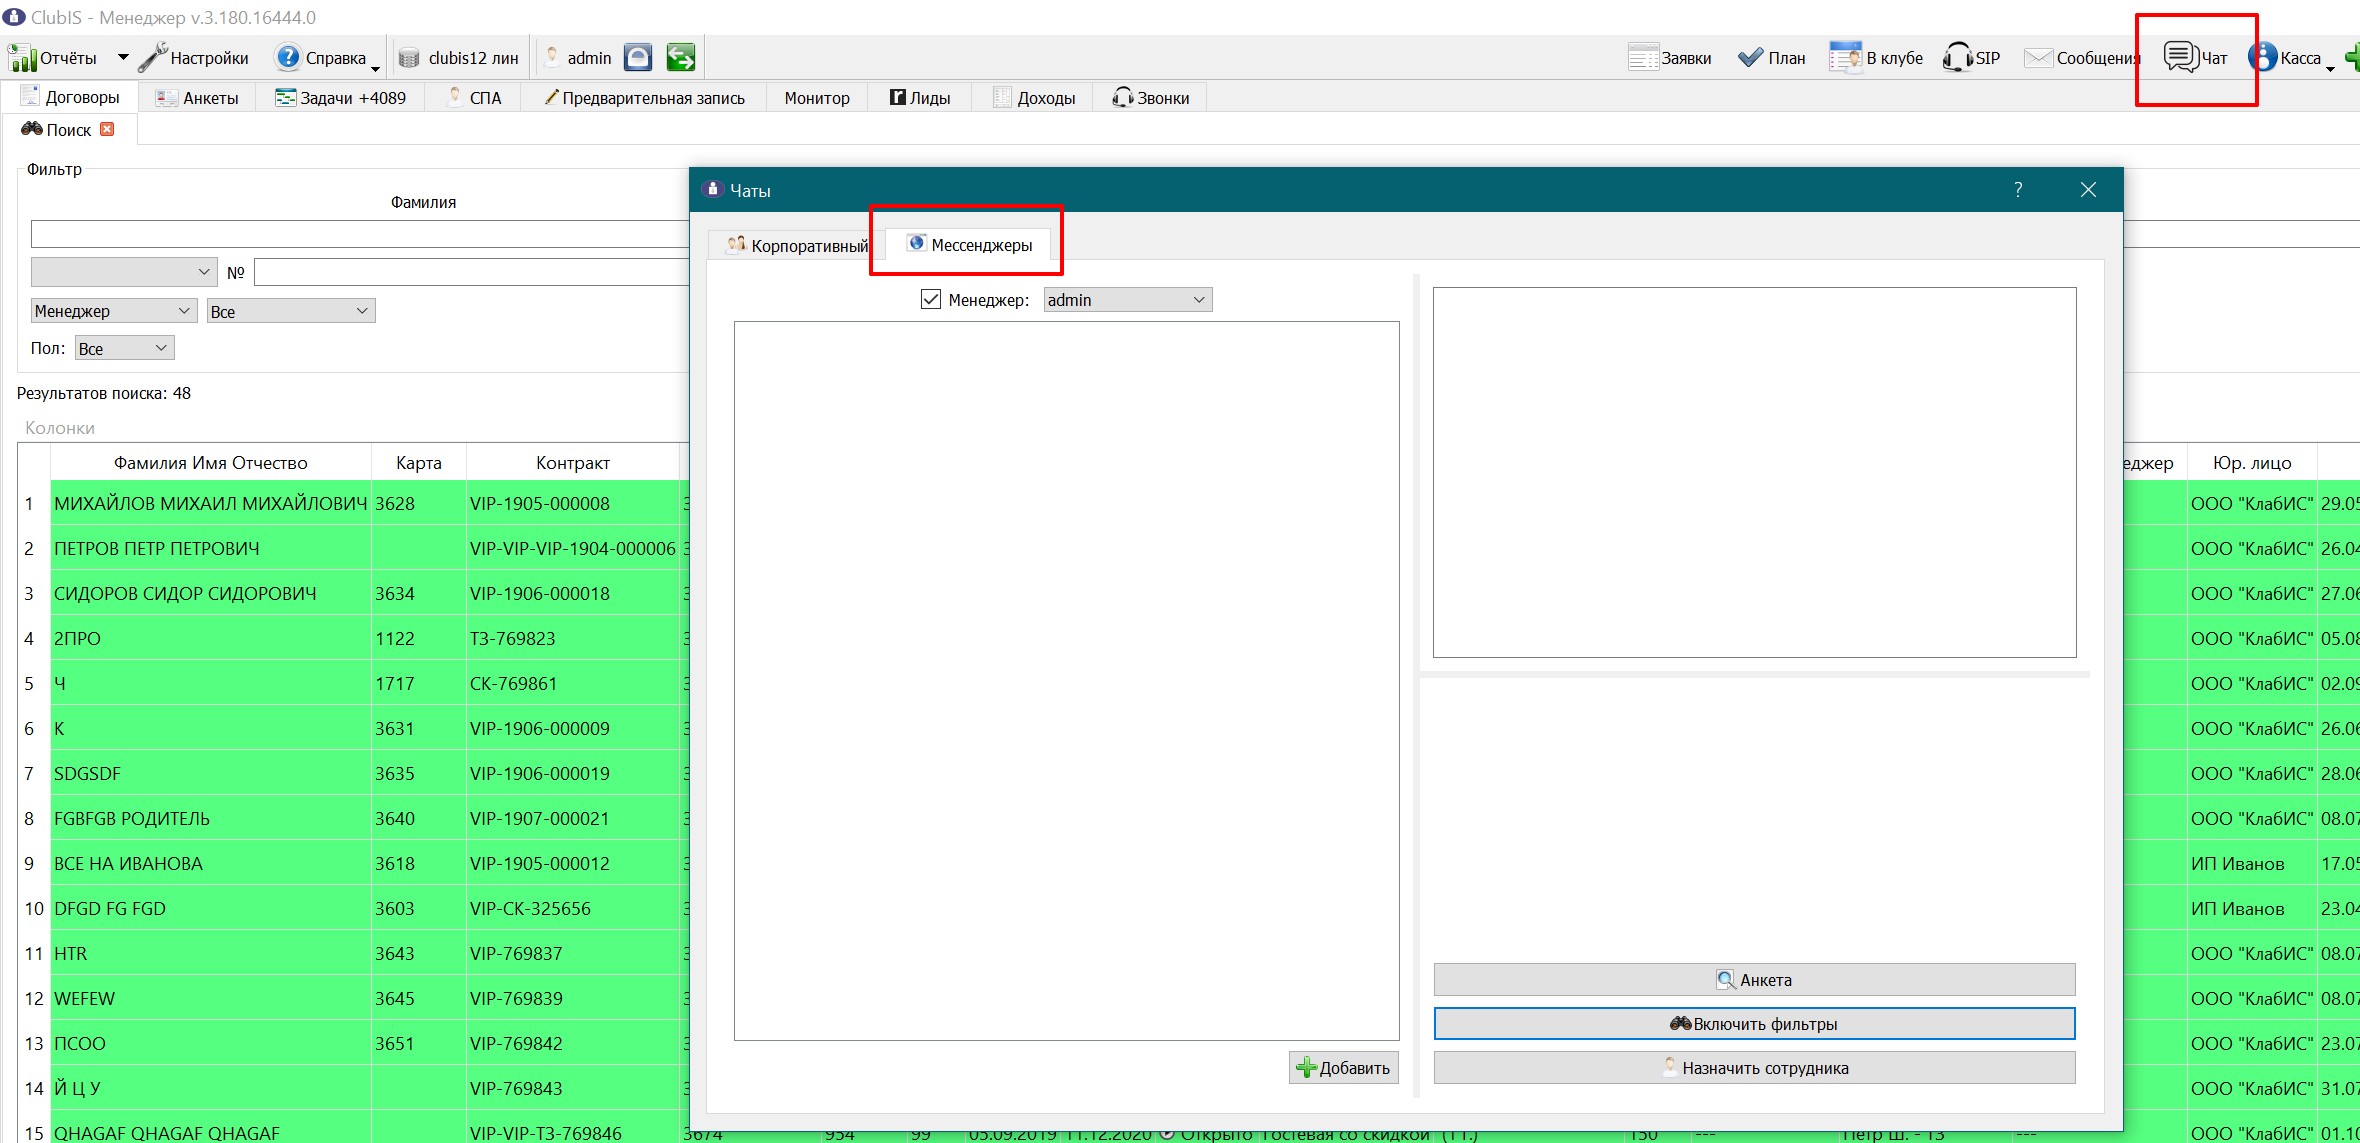This screenshot has height=1143, width=2360.
Task: Click the Настройки wrench icon
Action: (x=153, y=57)
